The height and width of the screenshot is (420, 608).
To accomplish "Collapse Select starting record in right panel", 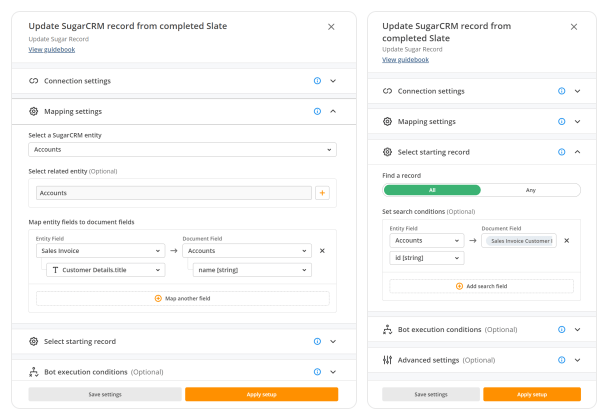I will pyautogui.click(x=577, y=152).
